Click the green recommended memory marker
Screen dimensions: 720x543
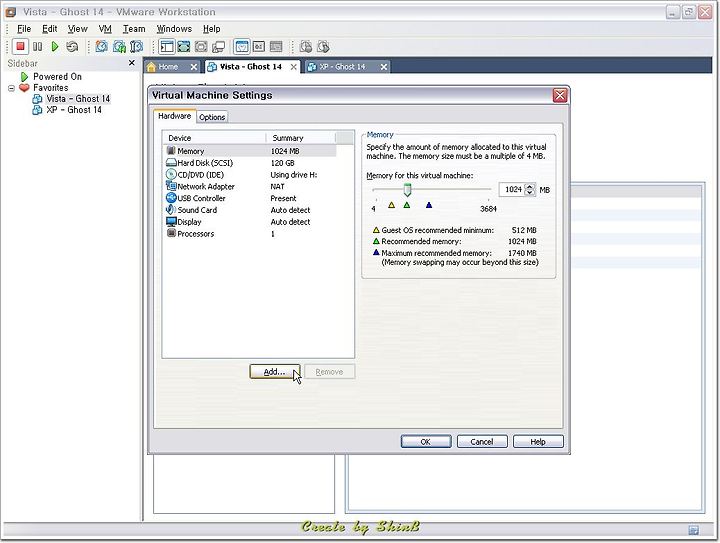[407, 205]
